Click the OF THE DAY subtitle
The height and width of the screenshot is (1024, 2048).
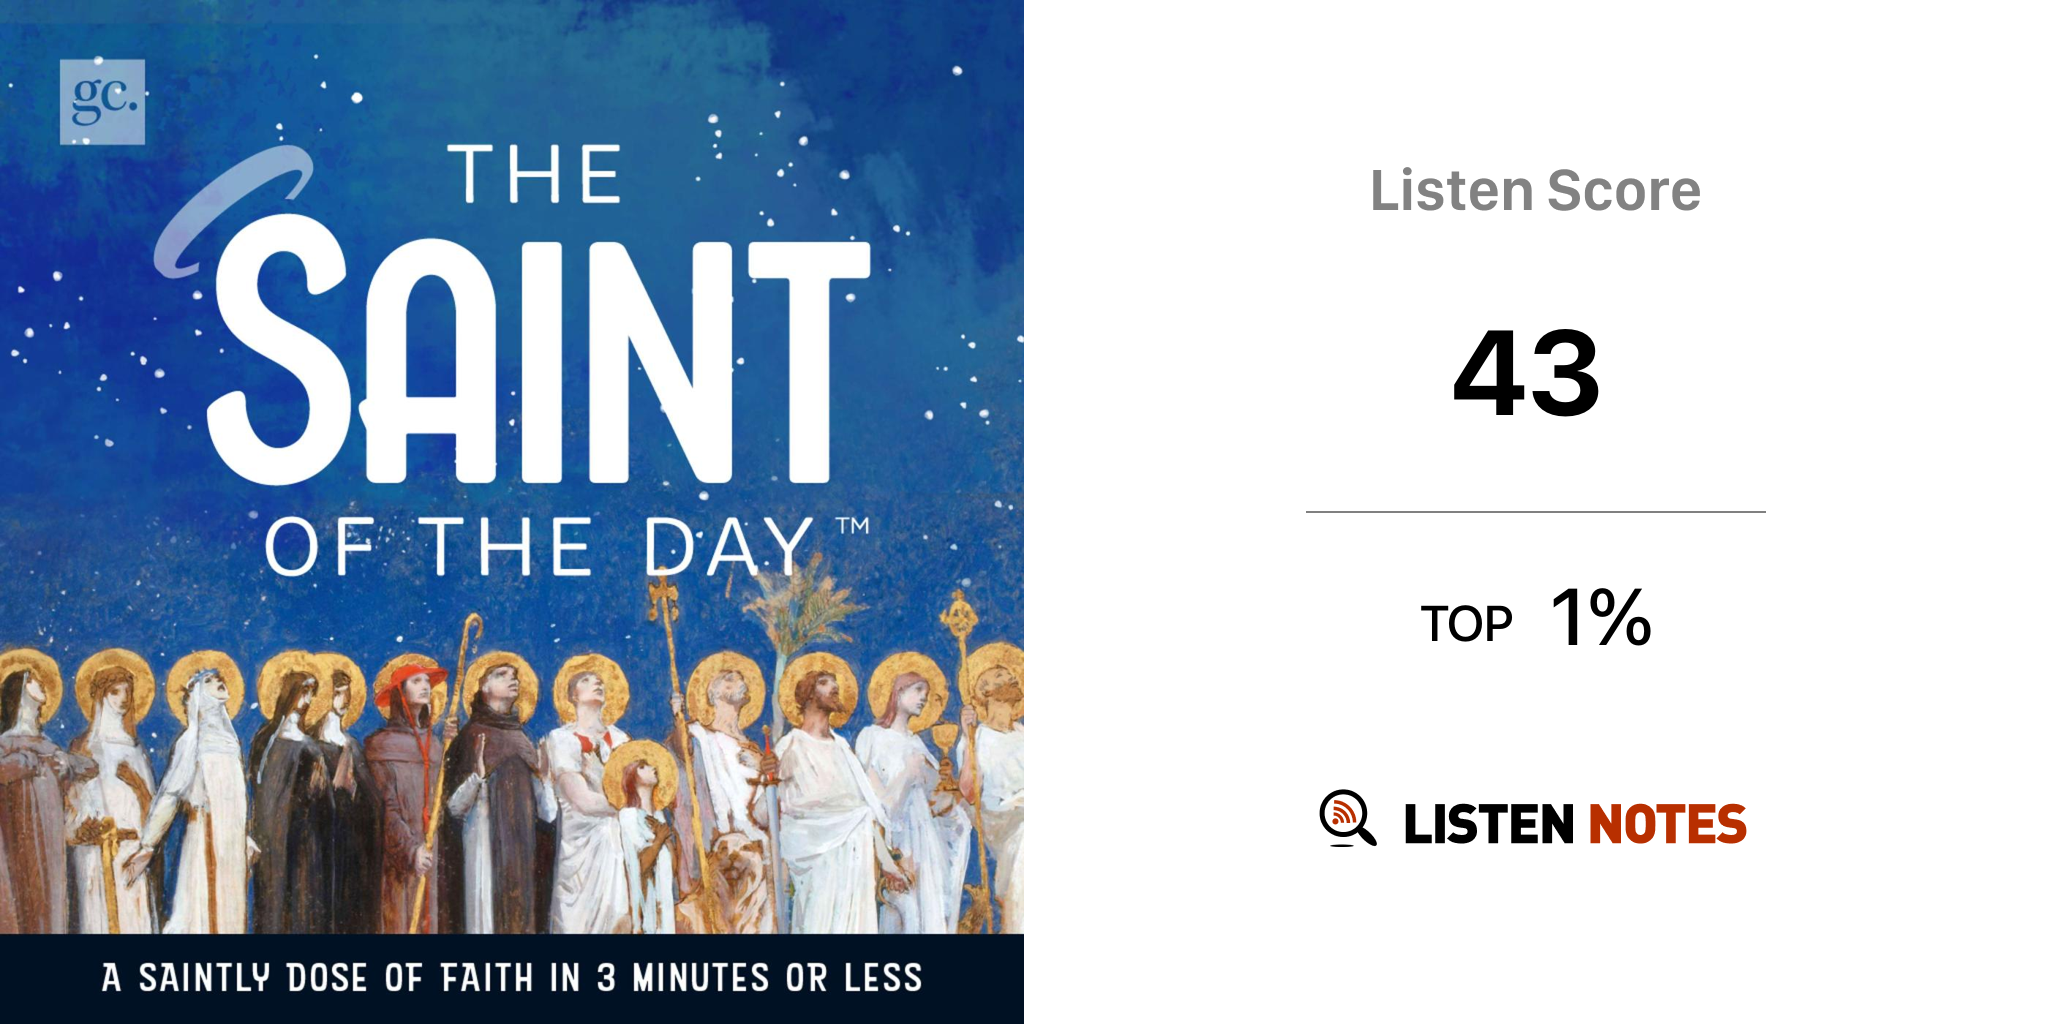tap(540, 548)
